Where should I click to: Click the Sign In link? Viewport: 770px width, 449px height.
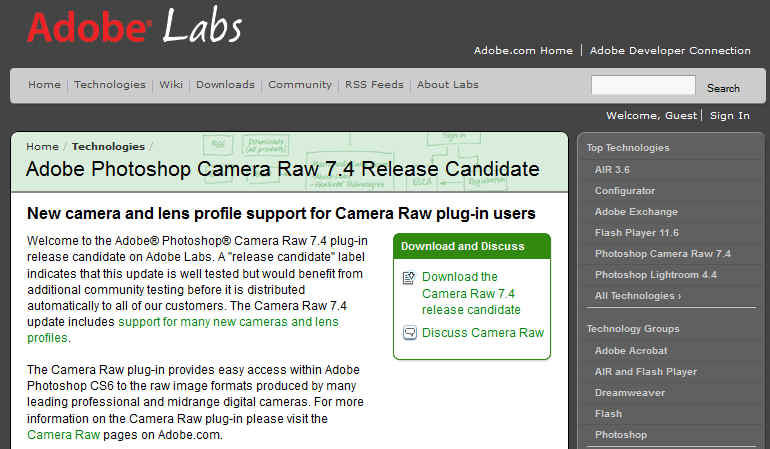pyautogui.click(x=730, y=116)
